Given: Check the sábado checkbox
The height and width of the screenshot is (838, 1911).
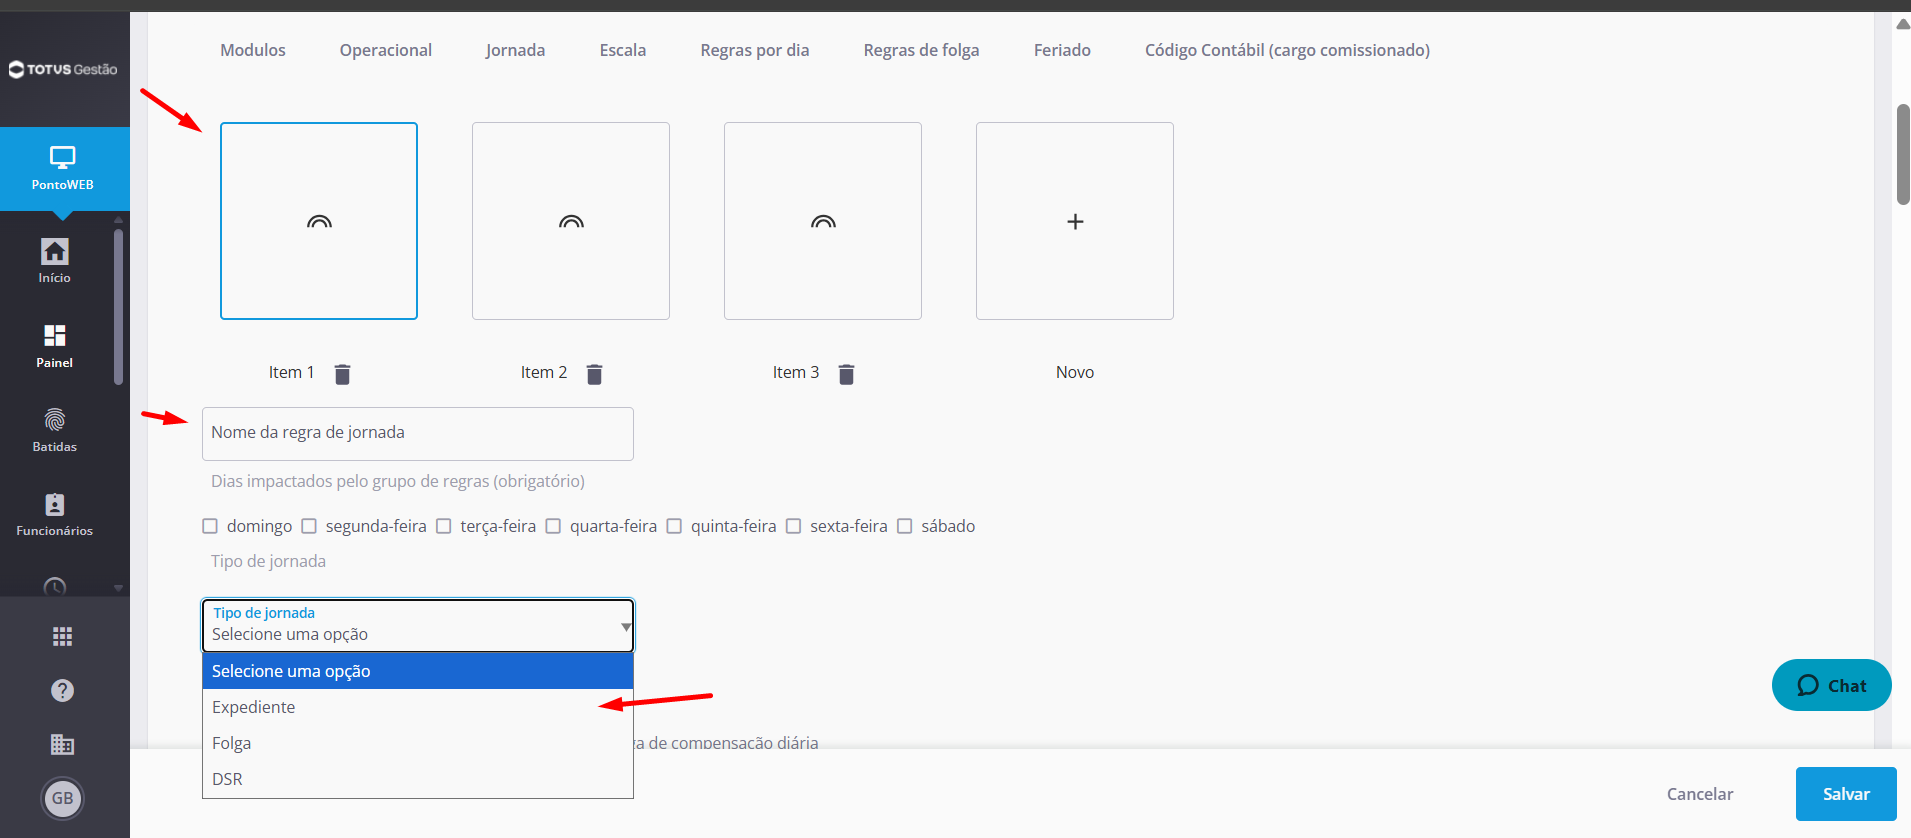Looking at the screenshot, I should tap(904, 526).
